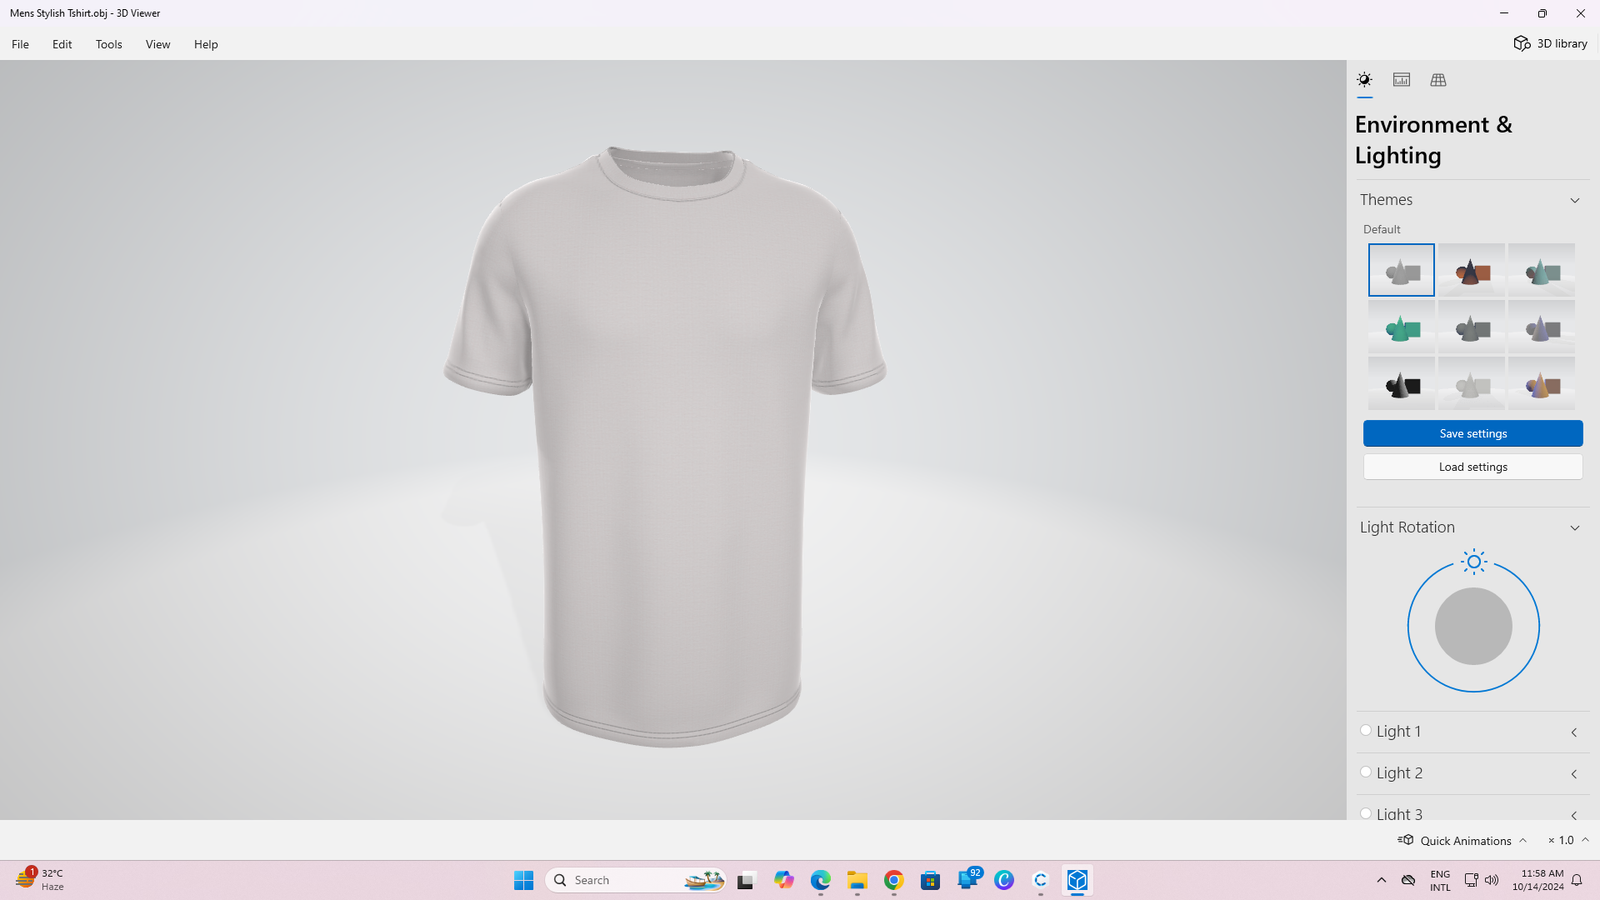Open the Stats & Shading tab icon
This screenshot has width=1600, height=900.
coord(1401,80)
